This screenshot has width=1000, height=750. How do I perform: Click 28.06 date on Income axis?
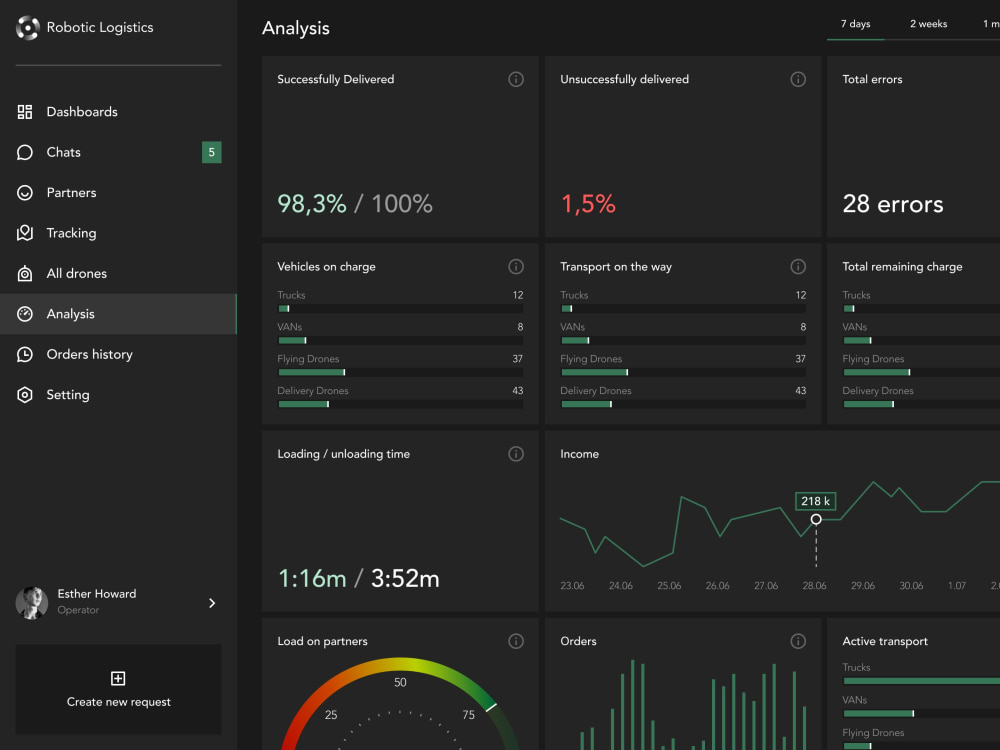(x=814, y=585)
